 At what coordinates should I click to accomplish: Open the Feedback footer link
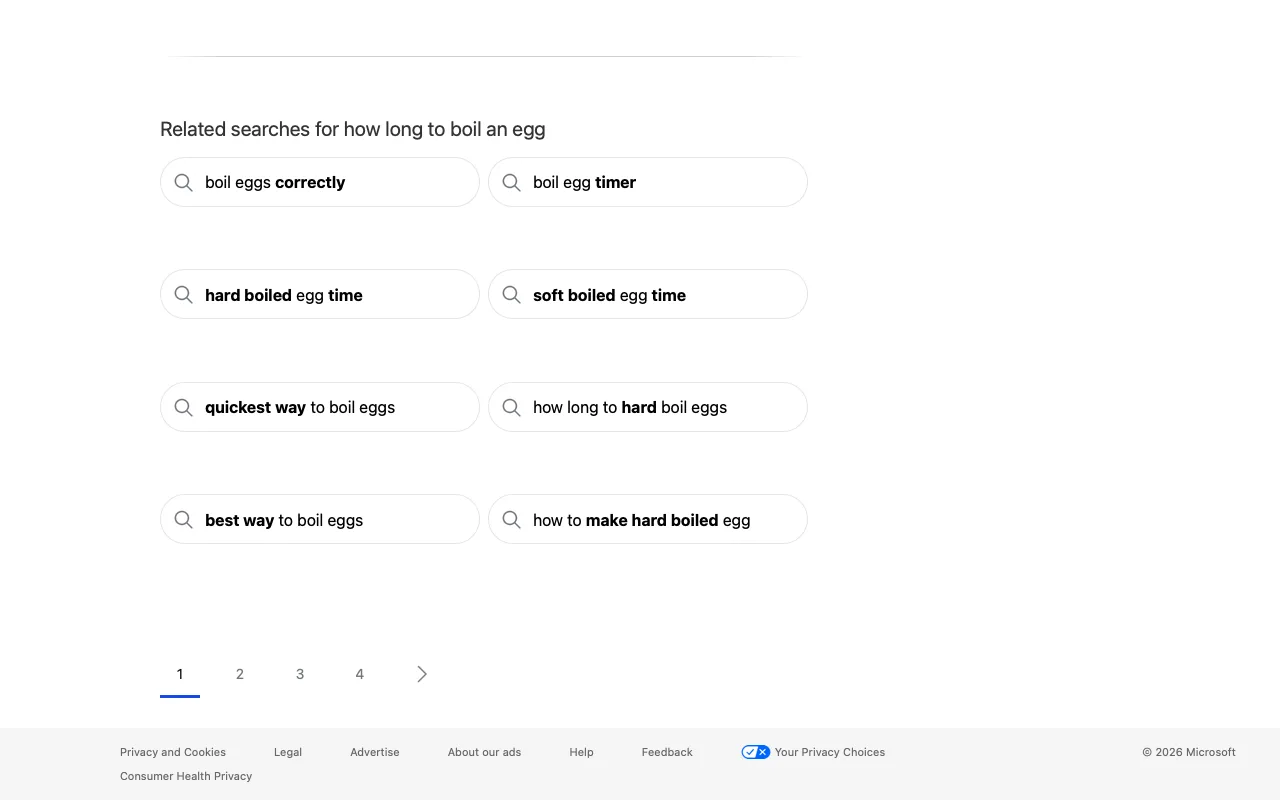[x=667, y=752]
